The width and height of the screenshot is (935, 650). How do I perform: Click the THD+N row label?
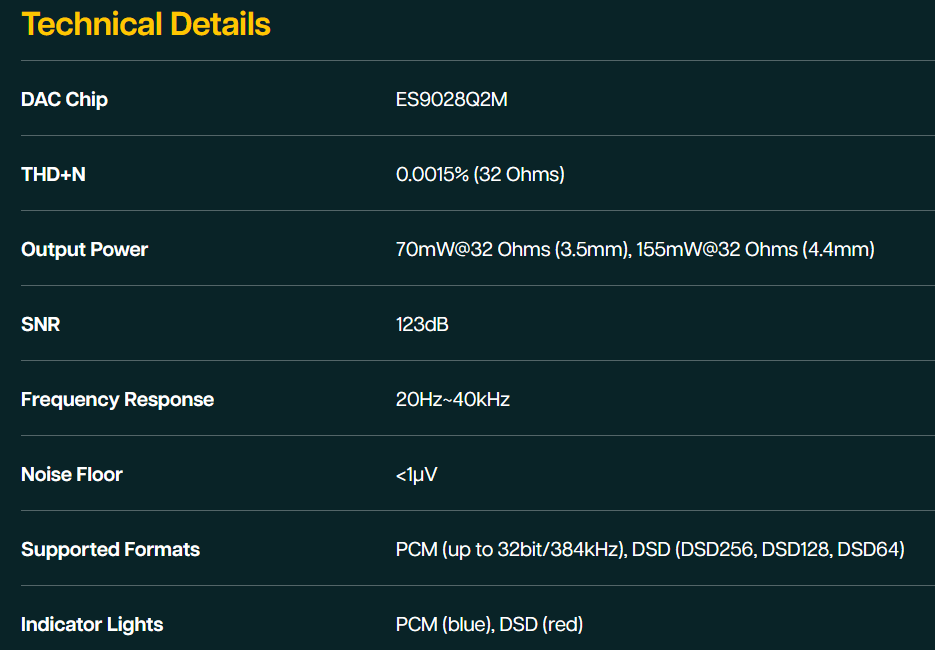coord(54,174)
